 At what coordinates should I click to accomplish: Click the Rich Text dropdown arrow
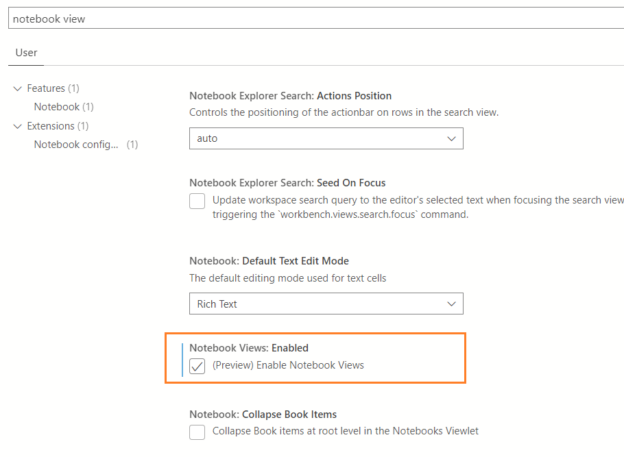(451, 304)
